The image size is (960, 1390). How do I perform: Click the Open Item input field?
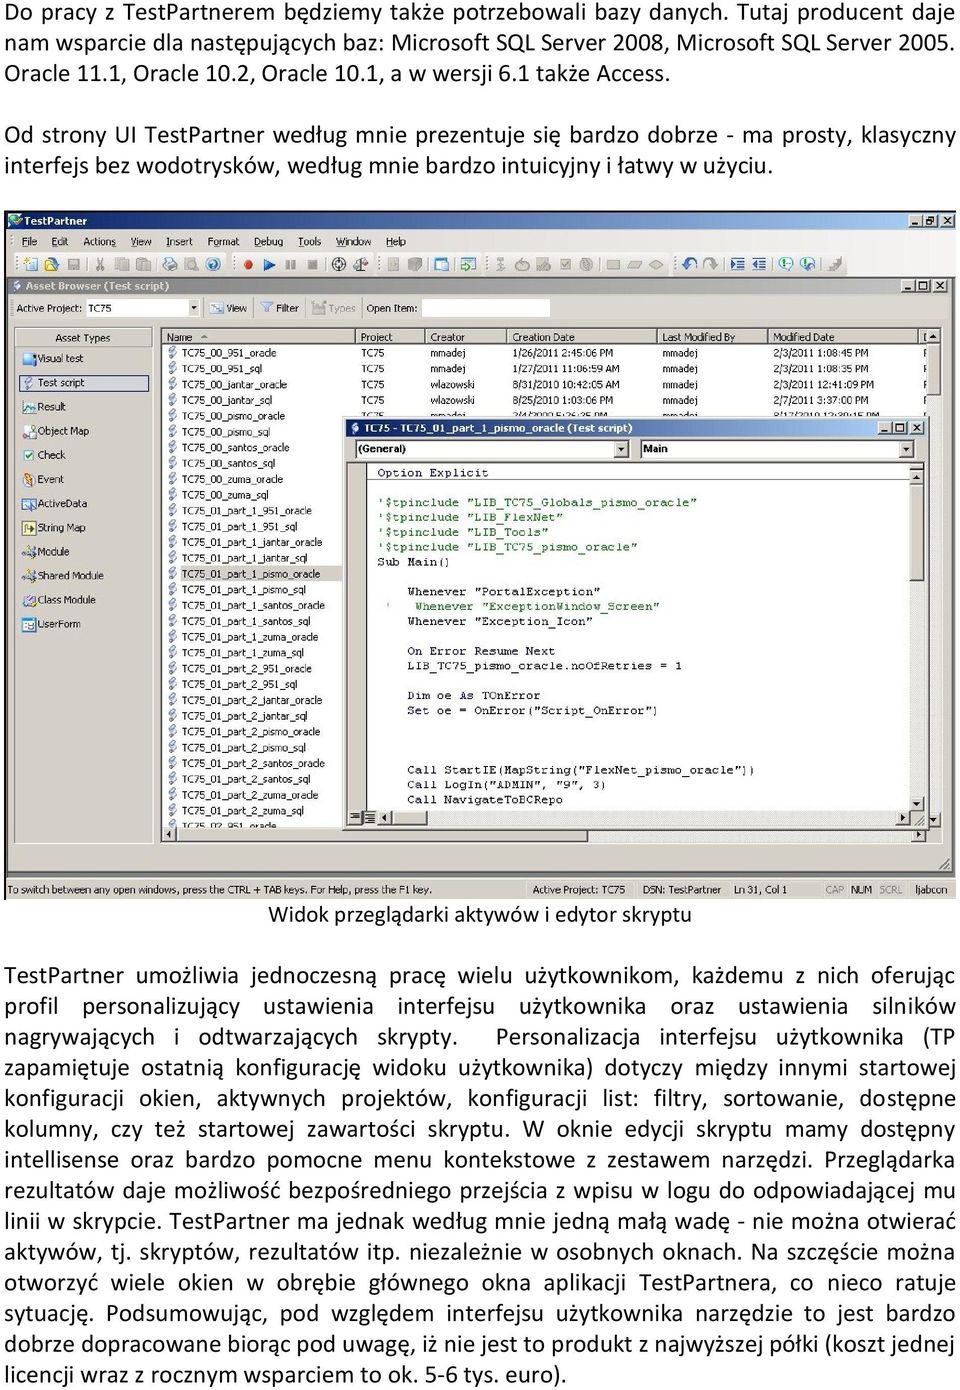click(x=485, y=308)
